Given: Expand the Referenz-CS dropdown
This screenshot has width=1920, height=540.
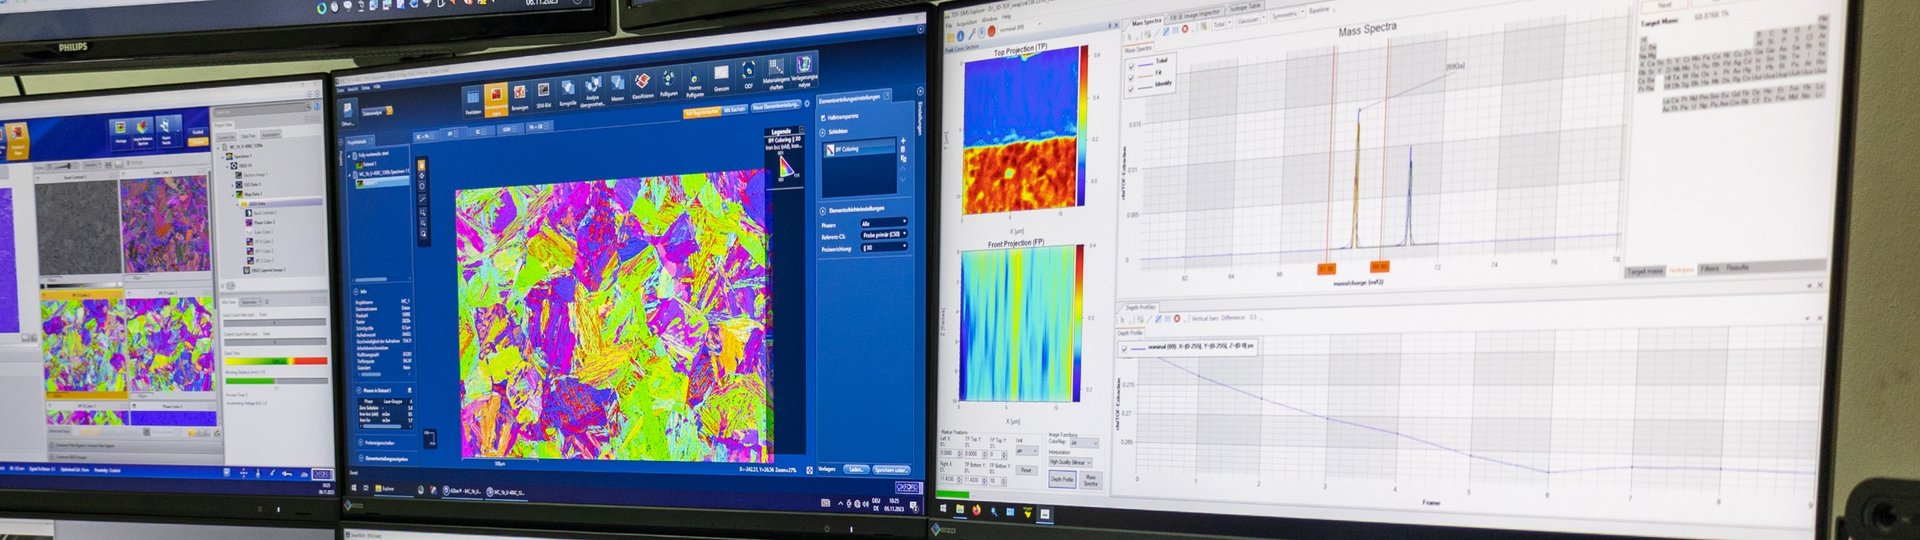Looking at the screenshot, I should [x=883, y=235].
